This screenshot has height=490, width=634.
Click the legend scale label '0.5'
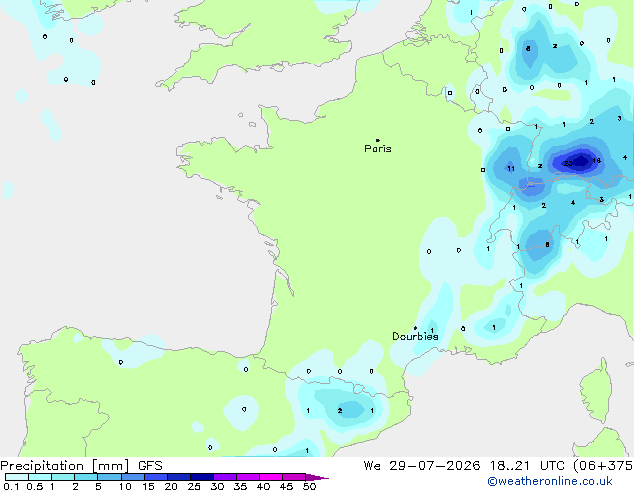click(34, 486)
